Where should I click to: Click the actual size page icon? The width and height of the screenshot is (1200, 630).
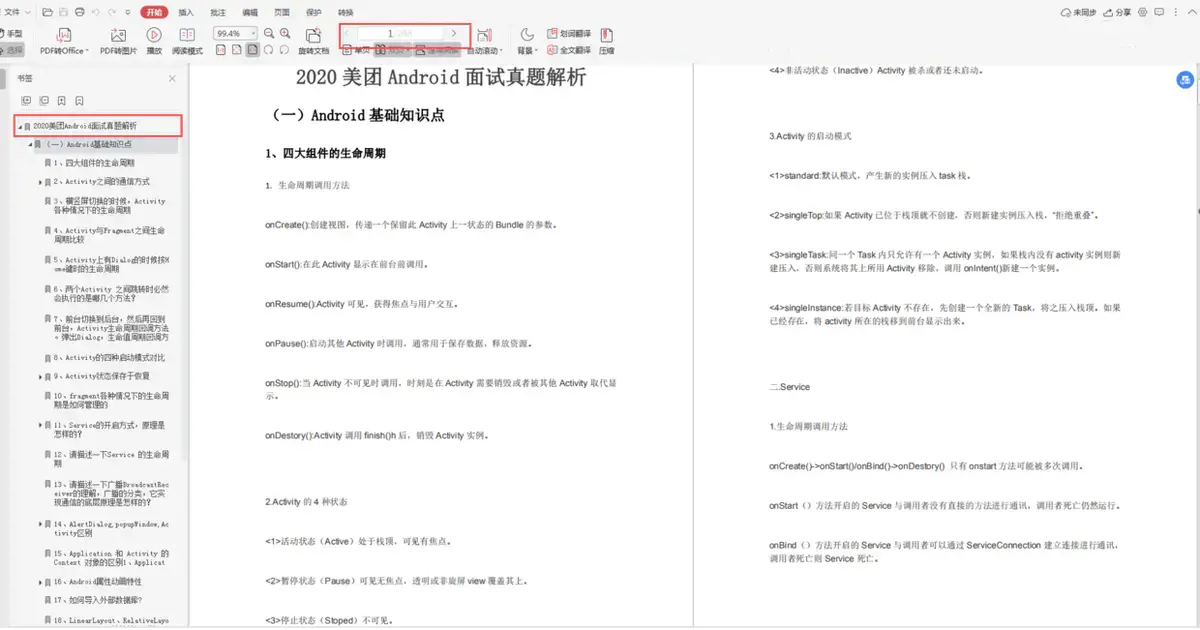pyautogui.click(x=220, y=50)
